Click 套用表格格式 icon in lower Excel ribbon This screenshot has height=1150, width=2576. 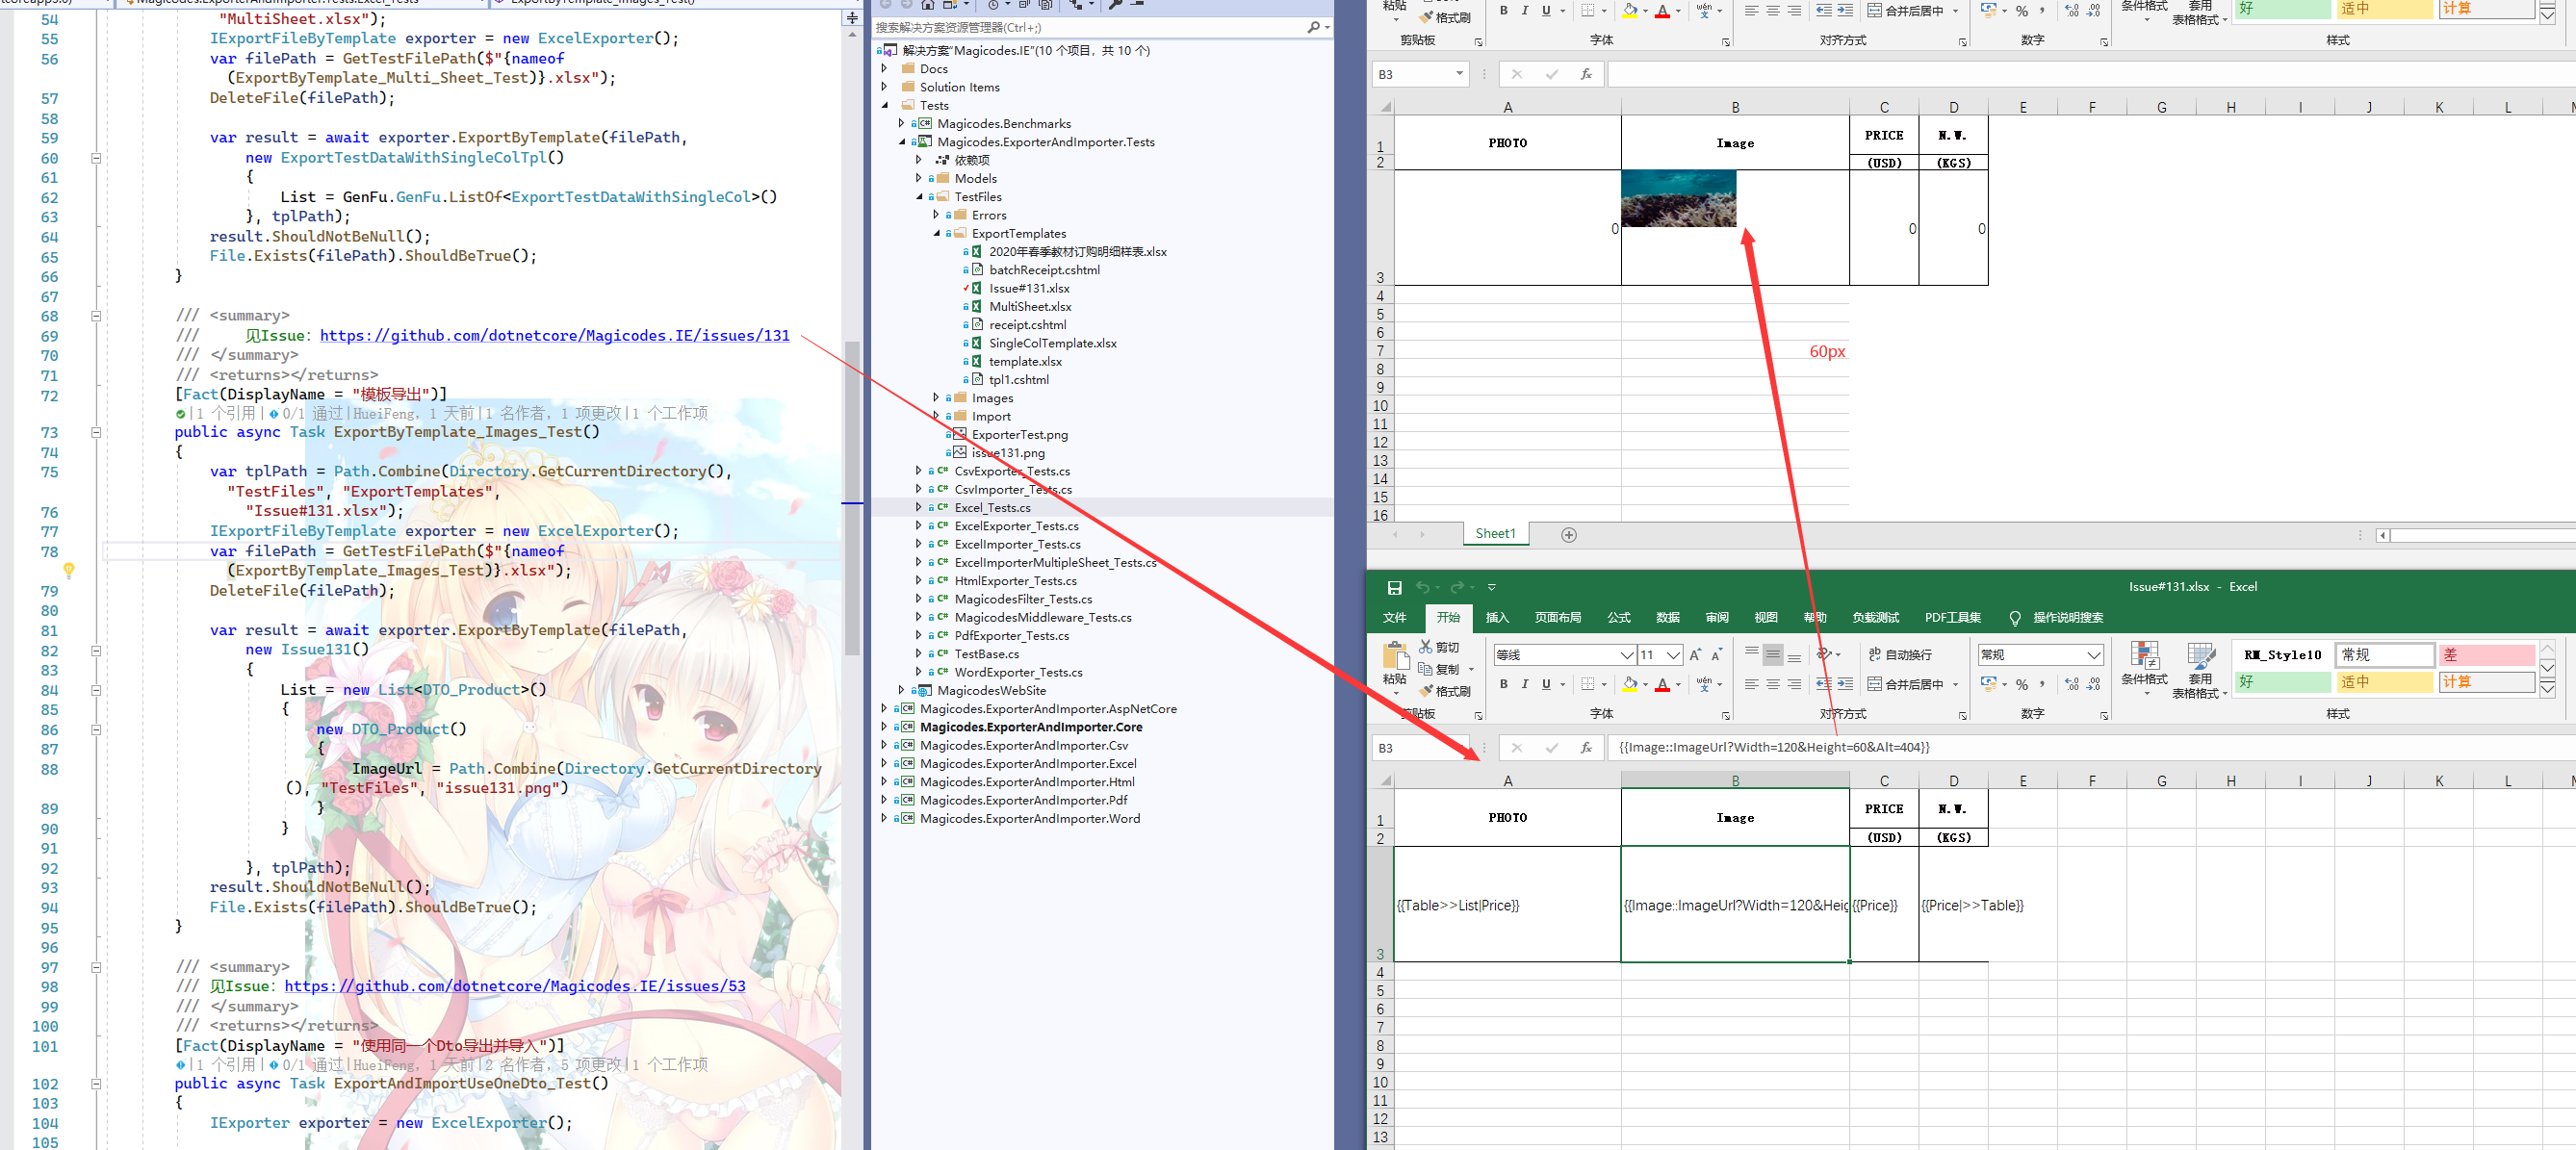tap(2200, 657)
